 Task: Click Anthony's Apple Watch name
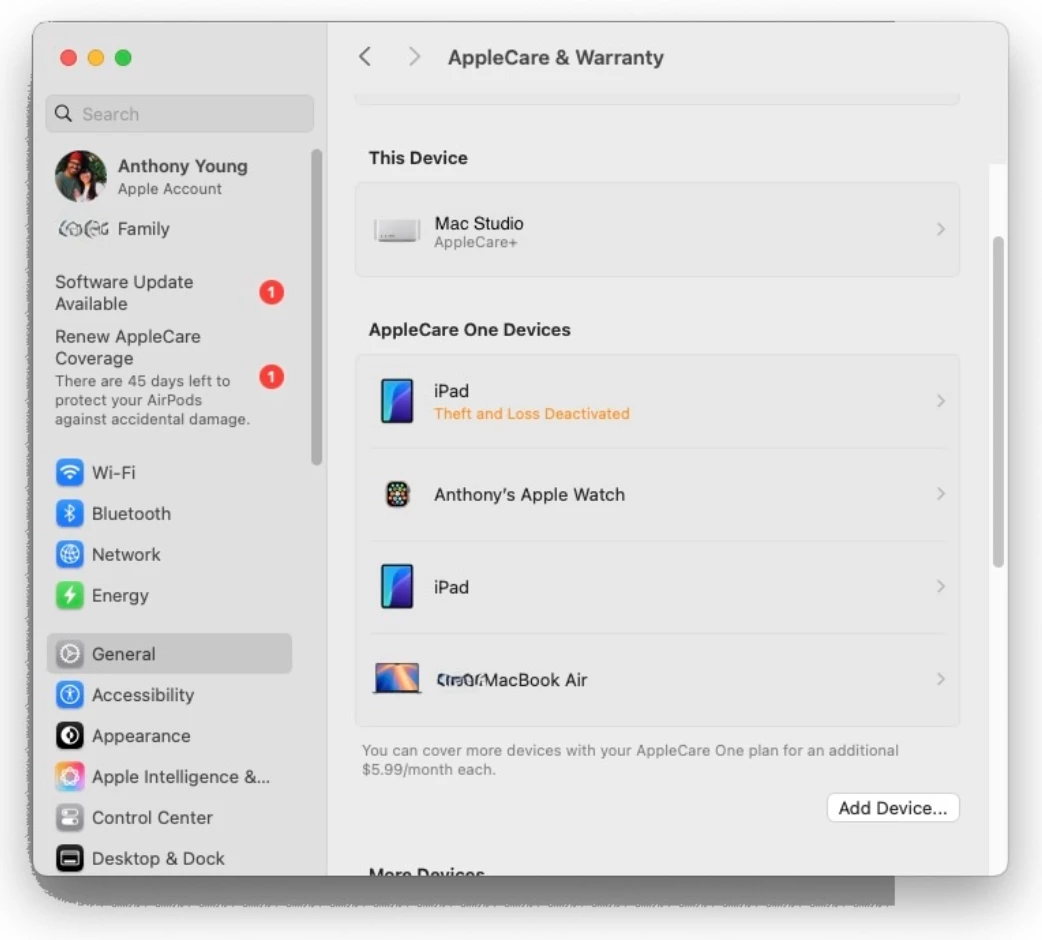(529, 495)
